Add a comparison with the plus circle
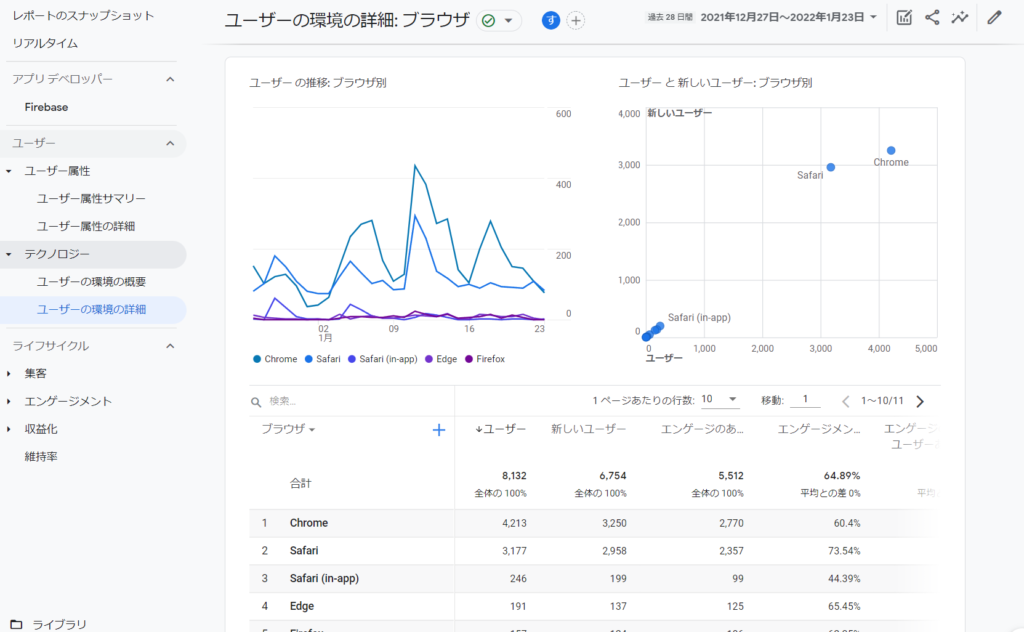The image size is (1024, 632). [x=575, y=21]
